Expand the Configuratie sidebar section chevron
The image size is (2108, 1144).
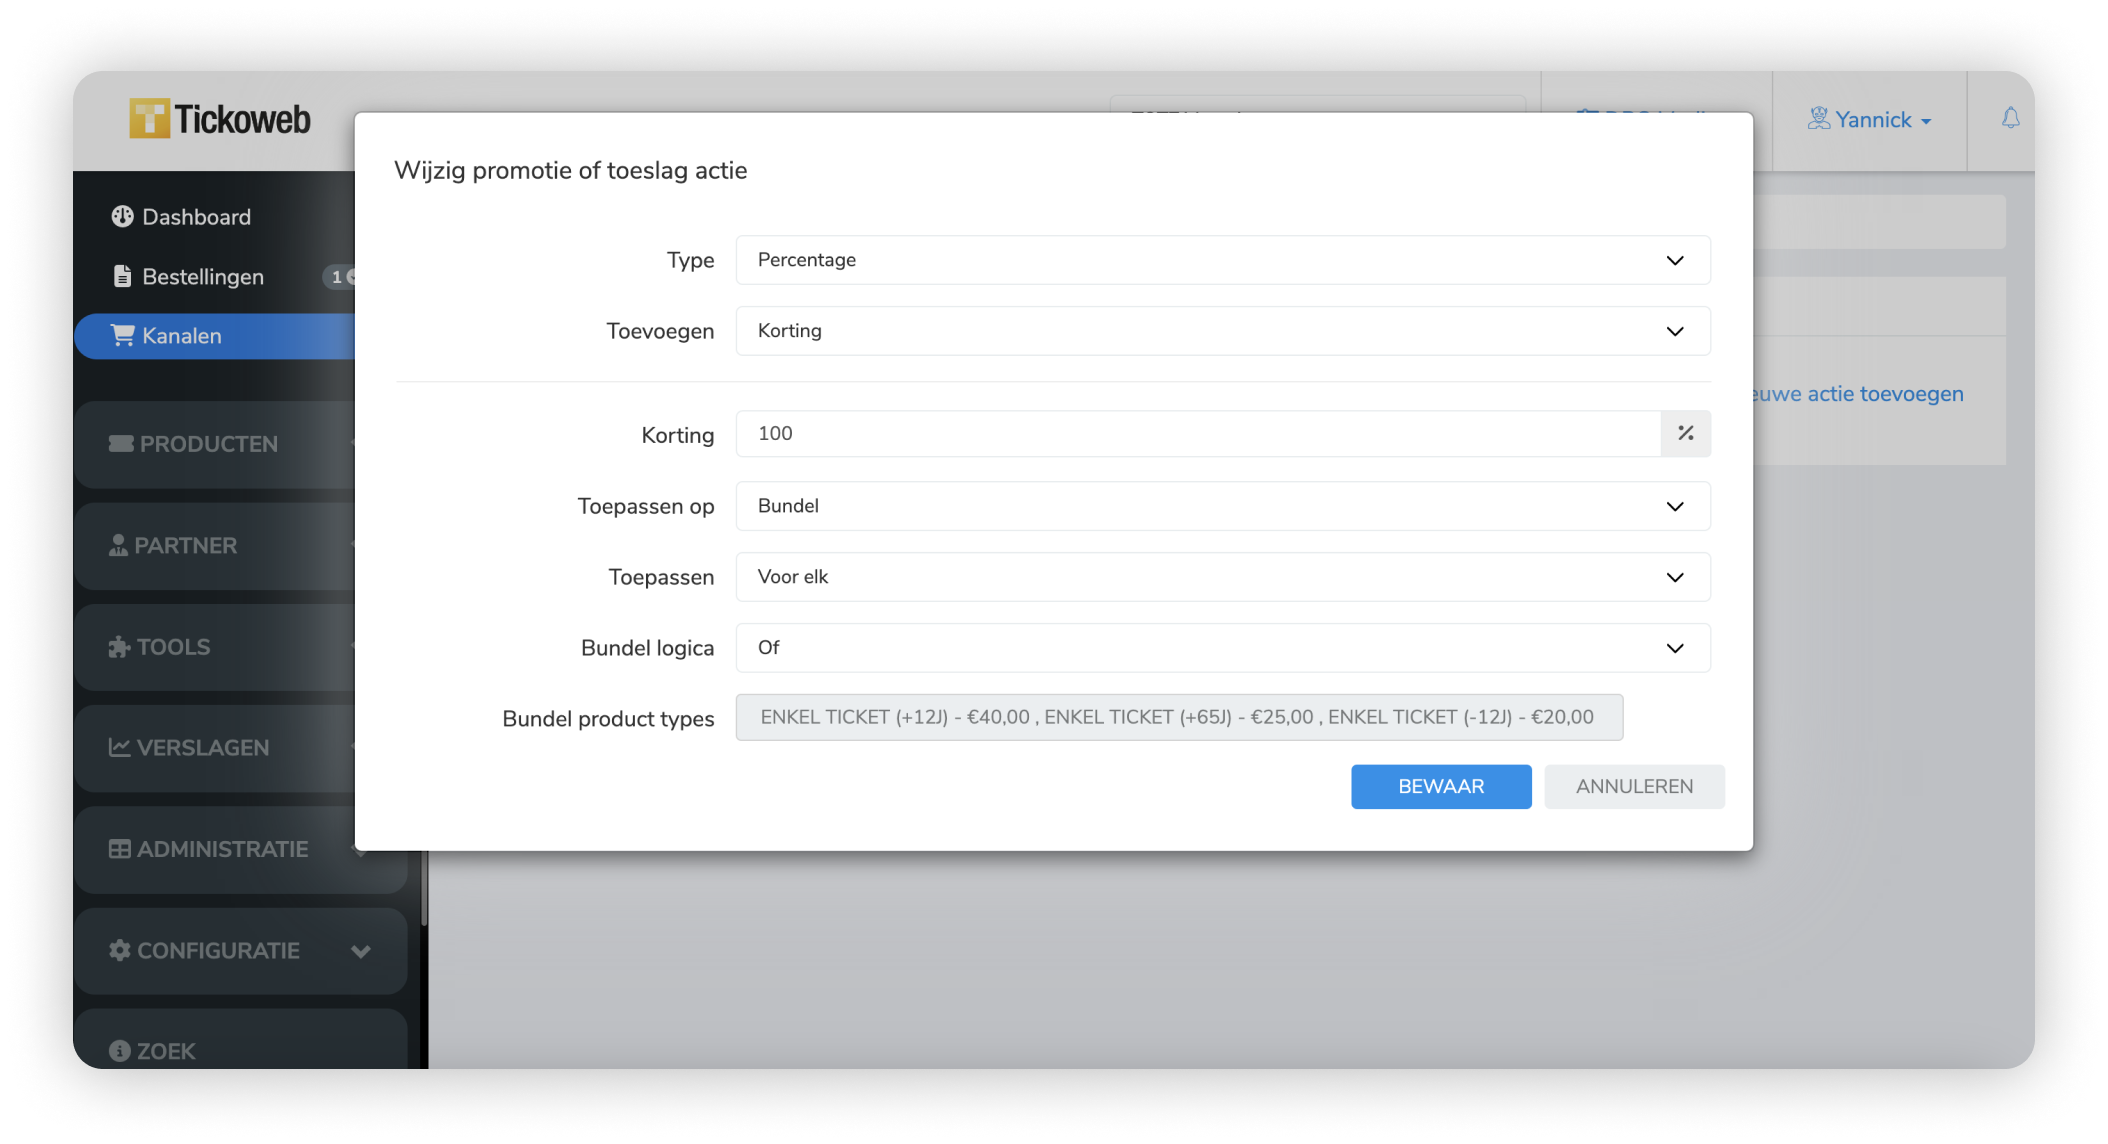(x=361, y=951)
